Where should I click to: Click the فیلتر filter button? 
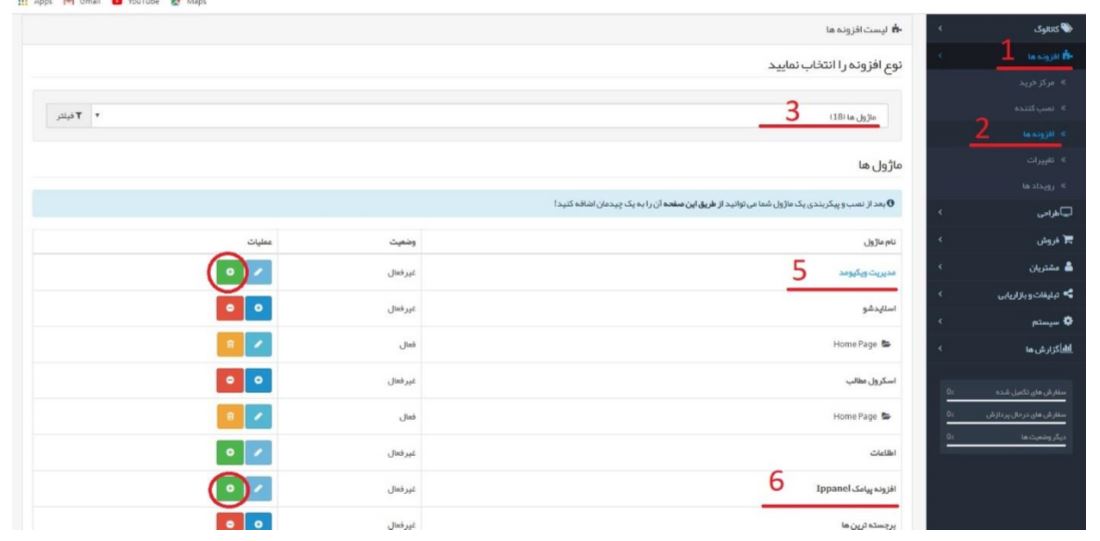pos(69,116)
